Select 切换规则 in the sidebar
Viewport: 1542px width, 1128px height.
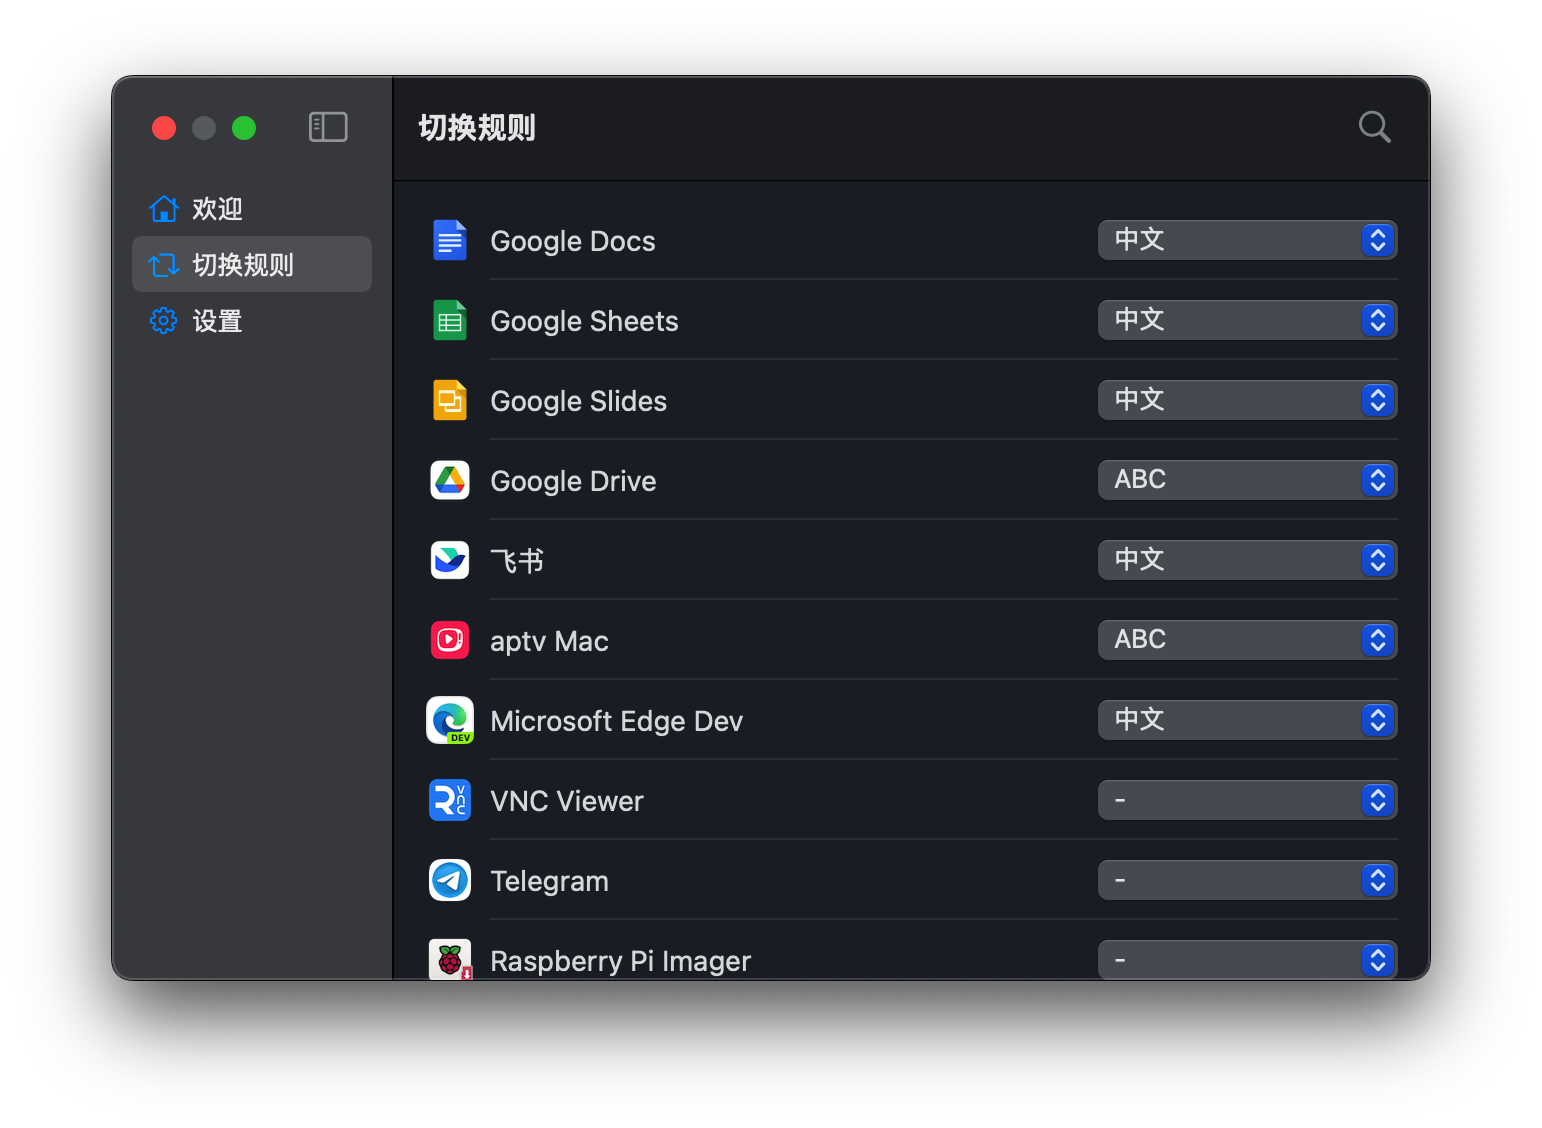click(252, 264)
